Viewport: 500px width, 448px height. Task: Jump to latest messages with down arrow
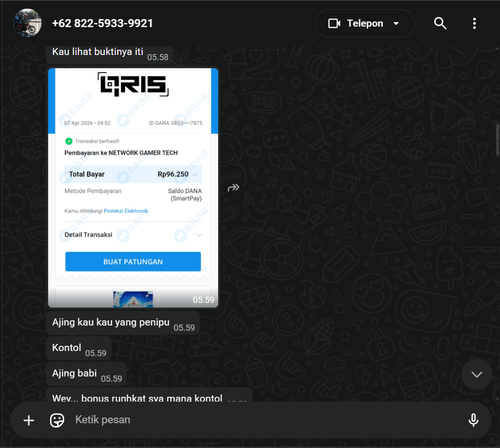click(x=477, y=374)
